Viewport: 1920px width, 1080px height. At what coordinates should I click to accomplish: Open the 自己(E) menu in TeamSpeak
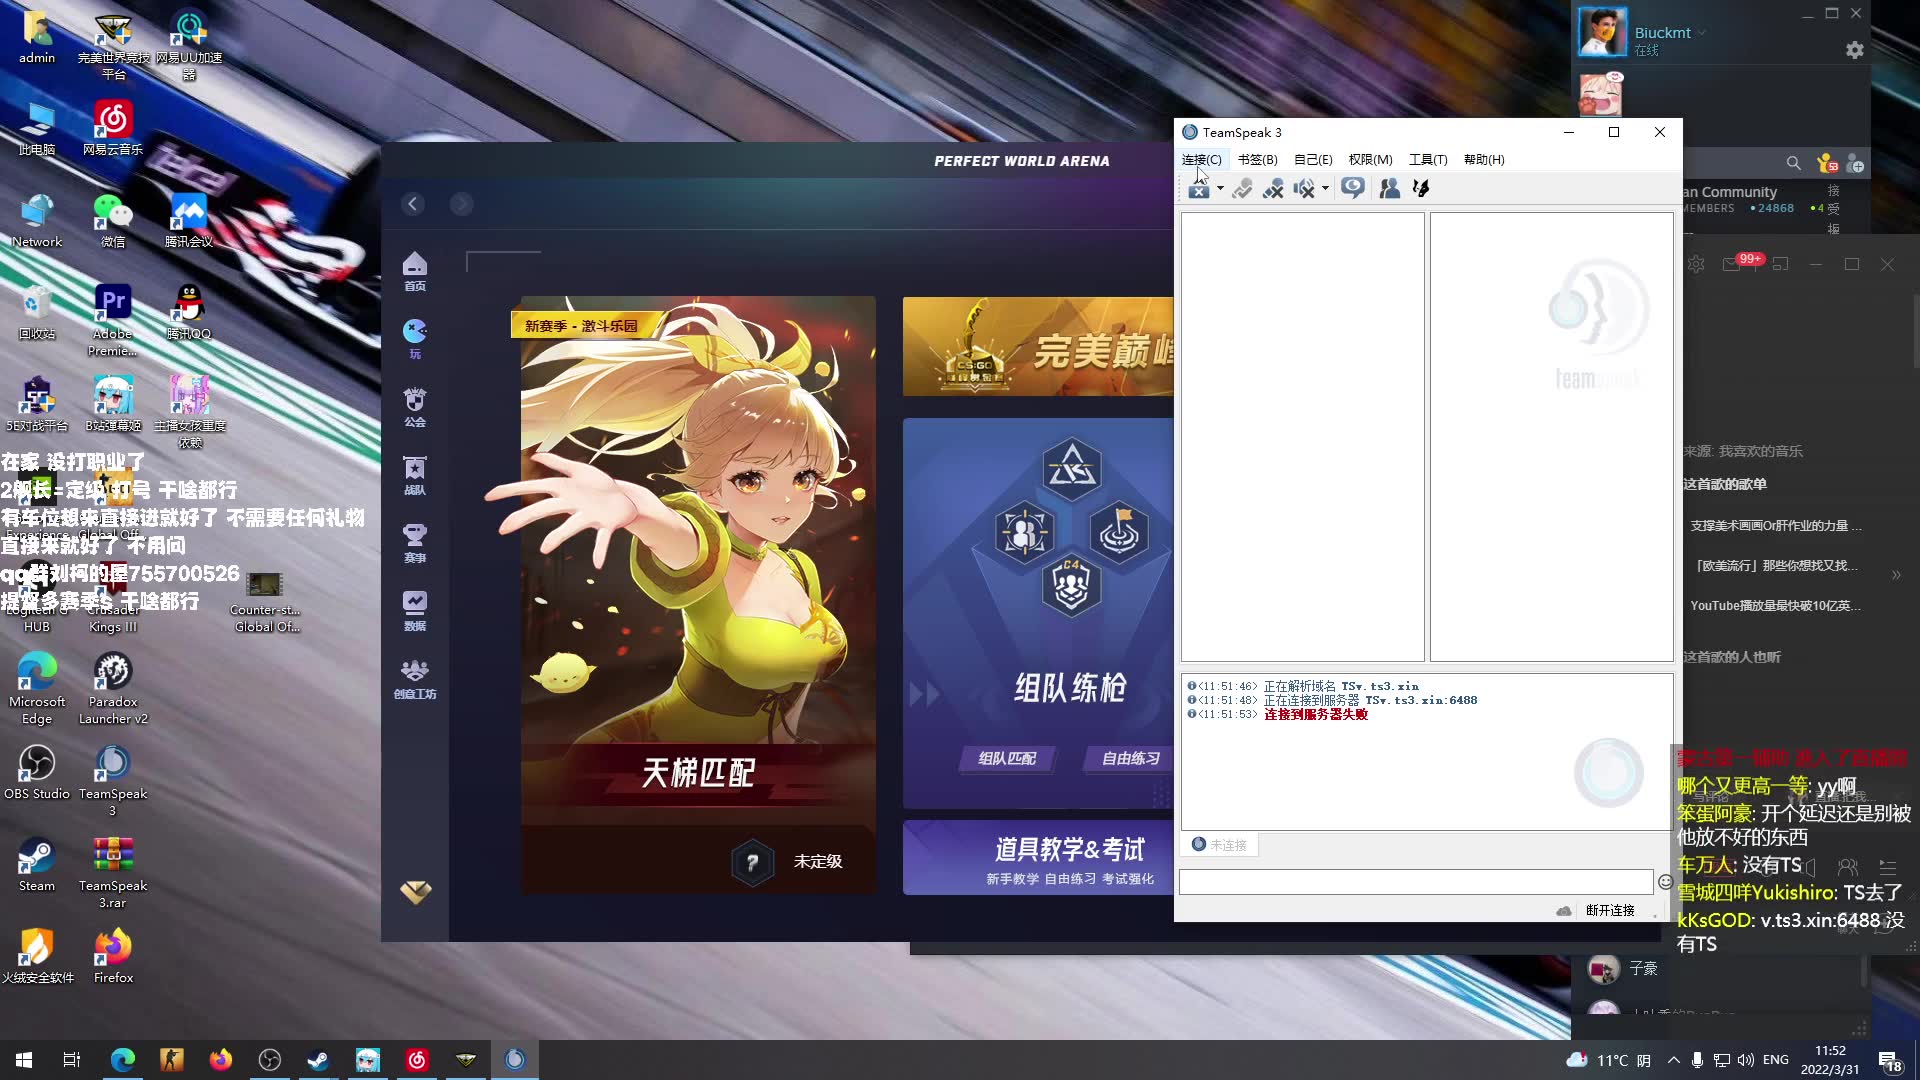(x=1313, y=159)
